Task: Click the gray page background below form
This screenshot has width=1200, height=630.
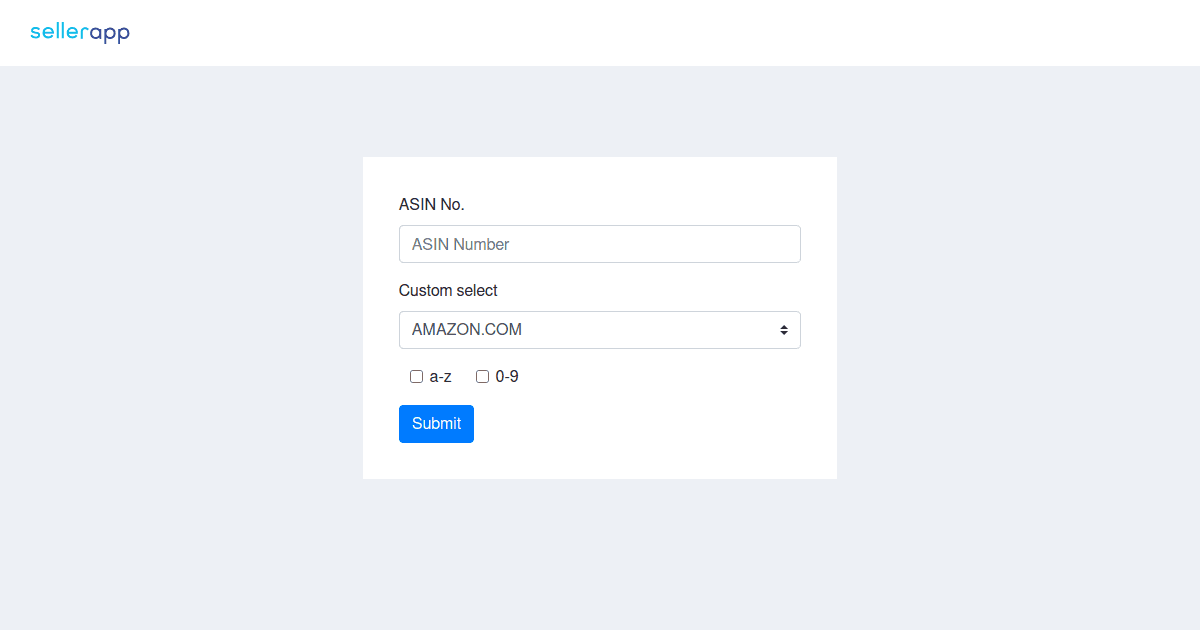Action: click(x=600, y=555)
